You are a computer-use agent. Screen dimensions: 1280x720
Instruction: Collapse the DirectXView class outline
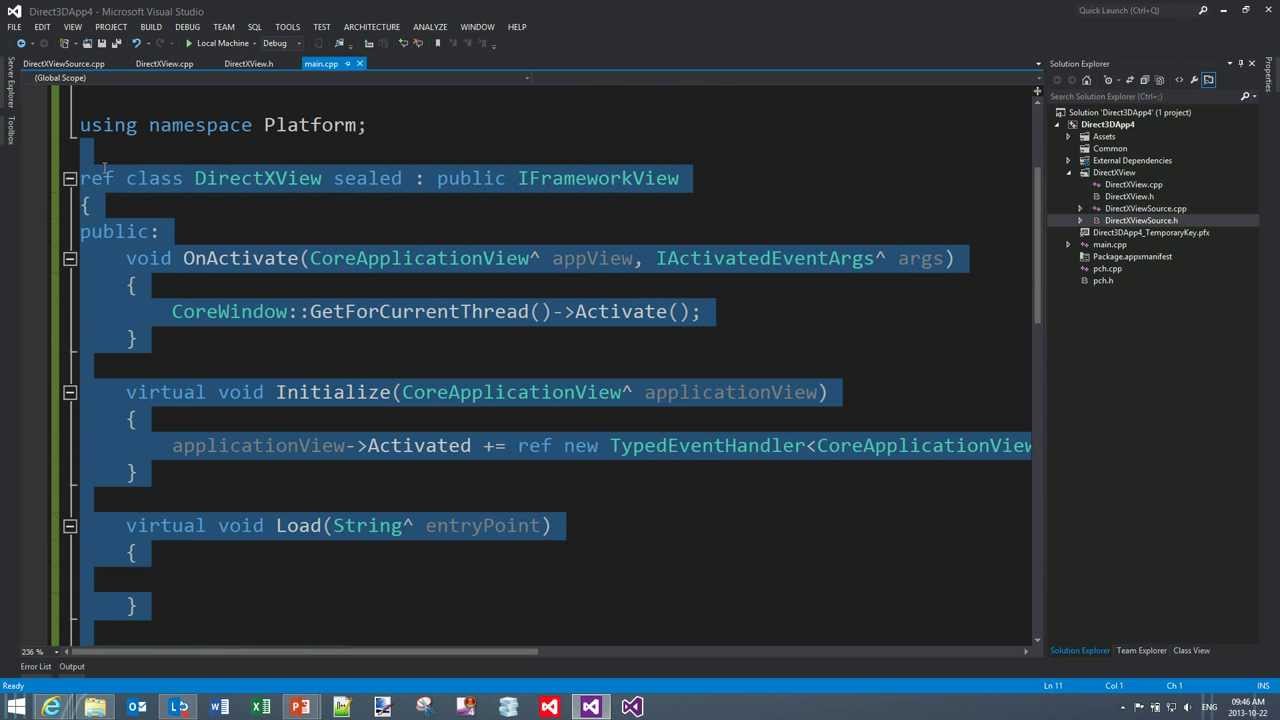[70, 178]
